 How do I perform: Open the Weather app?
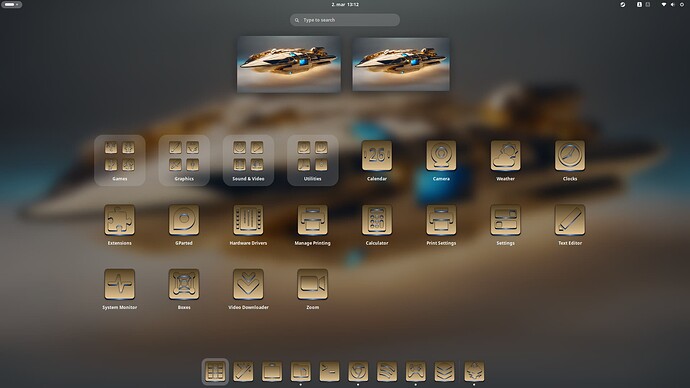click(505, 160)
